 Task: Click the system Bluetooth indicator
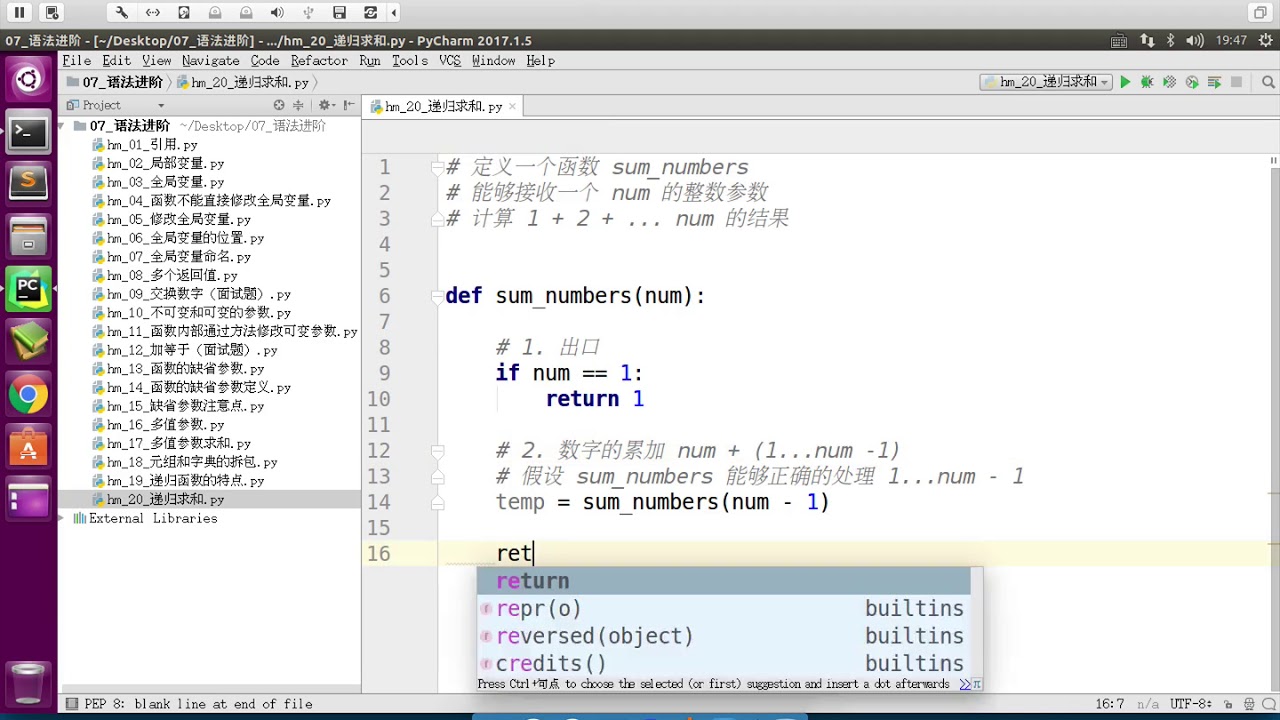tap(1171, 41)
